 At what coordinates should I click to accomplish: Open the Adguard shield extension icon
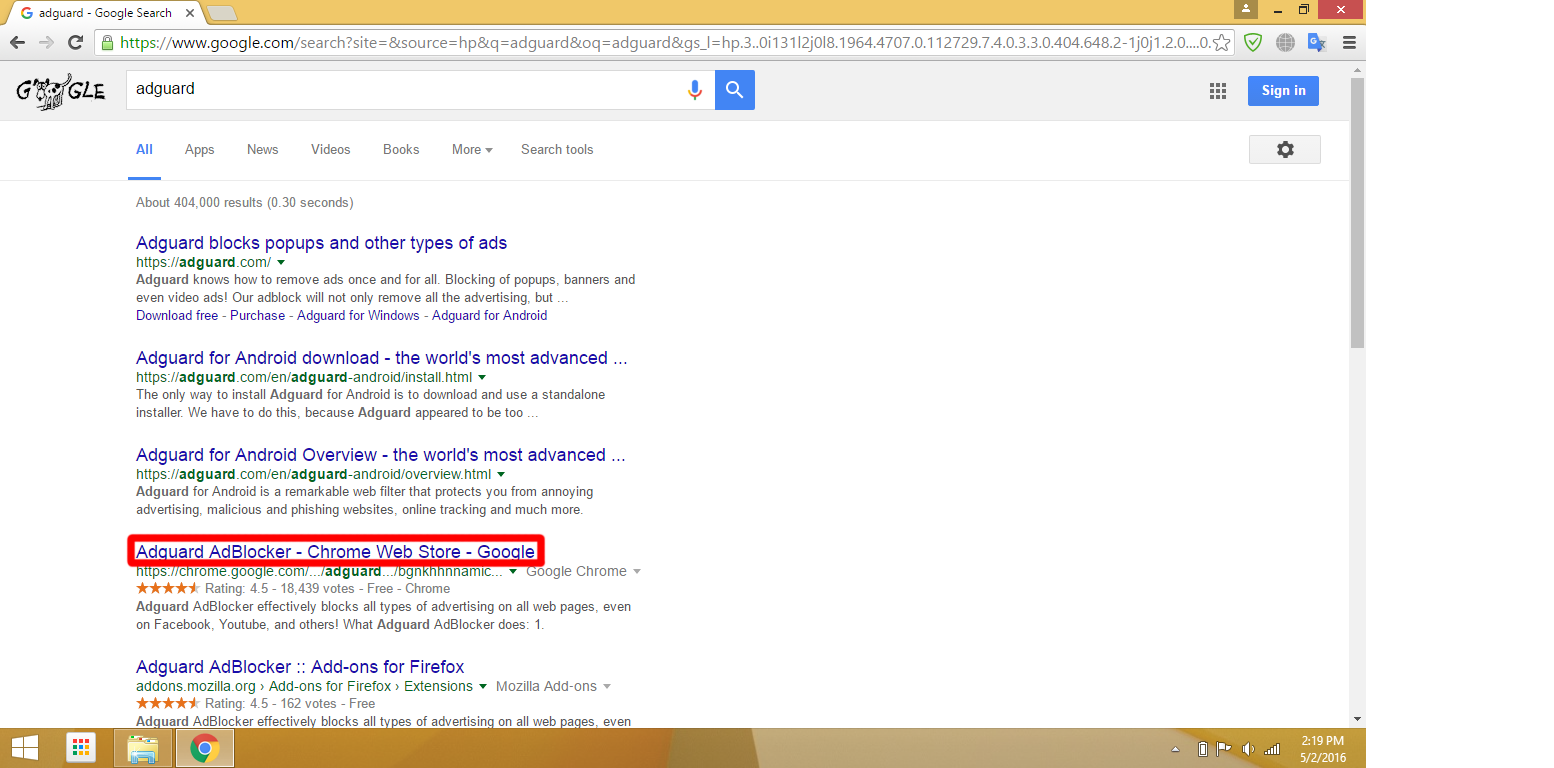coord(1253,43)
